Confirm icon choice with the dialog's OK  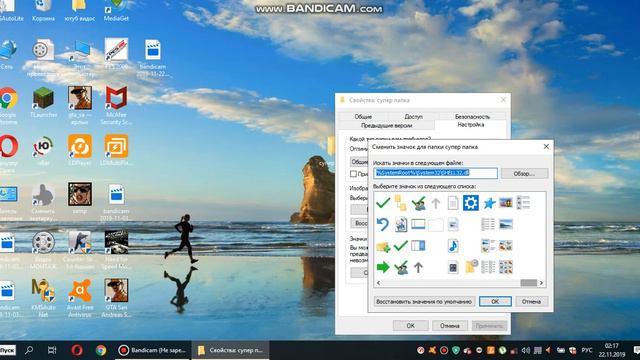(495, 302)
